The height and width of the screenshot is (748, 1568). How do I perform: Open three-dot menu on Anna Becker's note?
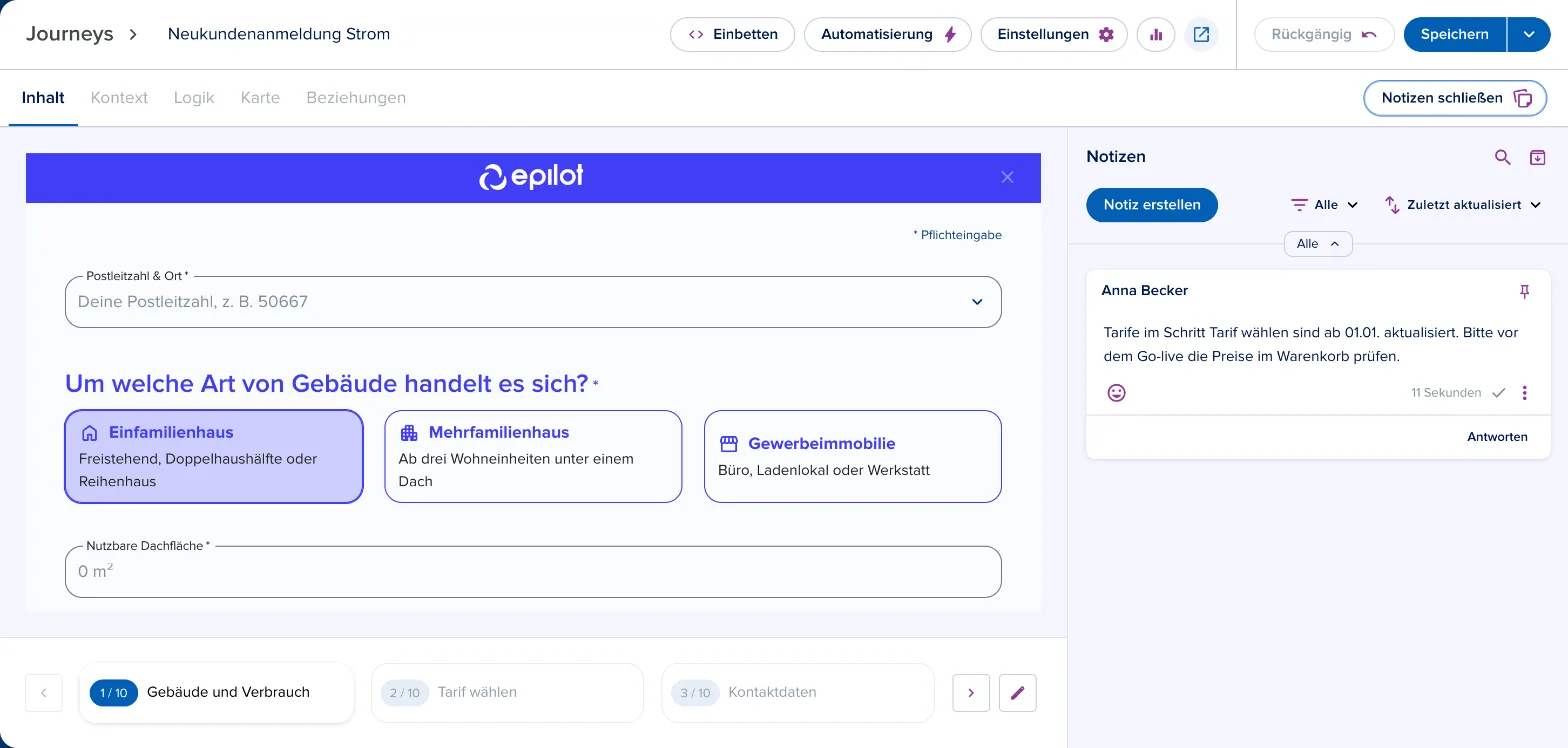pyautogui.click(x=1524, y=393)
